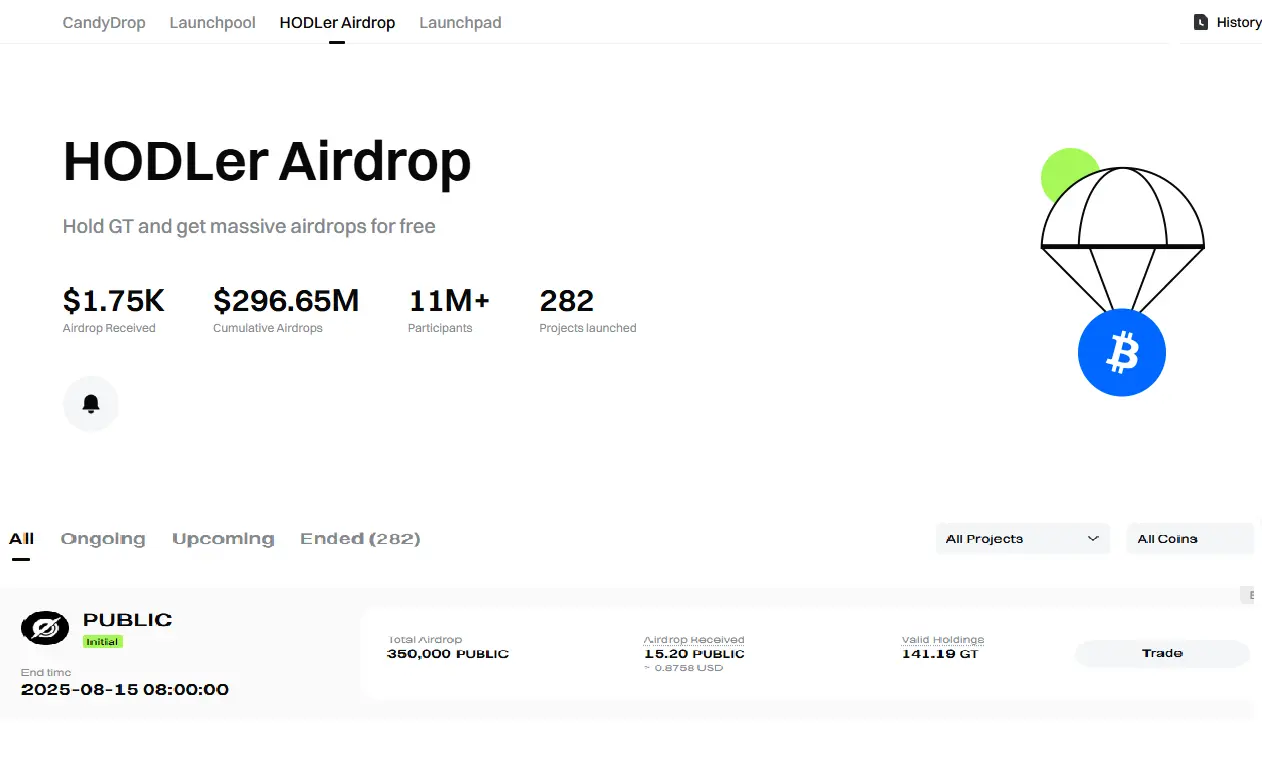Click the notification bell icon
Viewport: 1262px width, 760px height.
91,404
